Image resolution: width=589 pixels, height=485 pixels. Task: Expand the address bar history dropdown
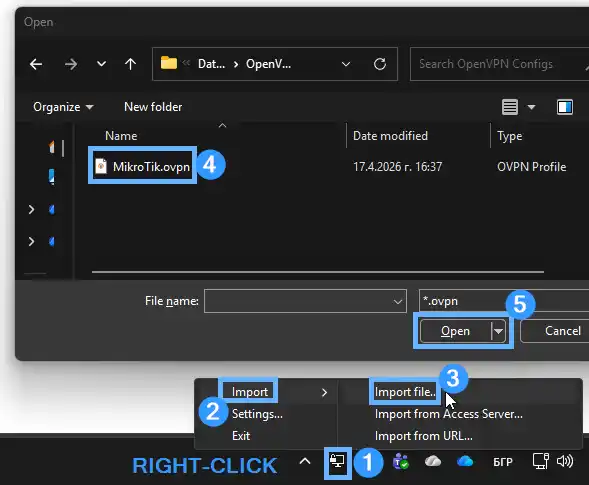[x=346, y=64]
